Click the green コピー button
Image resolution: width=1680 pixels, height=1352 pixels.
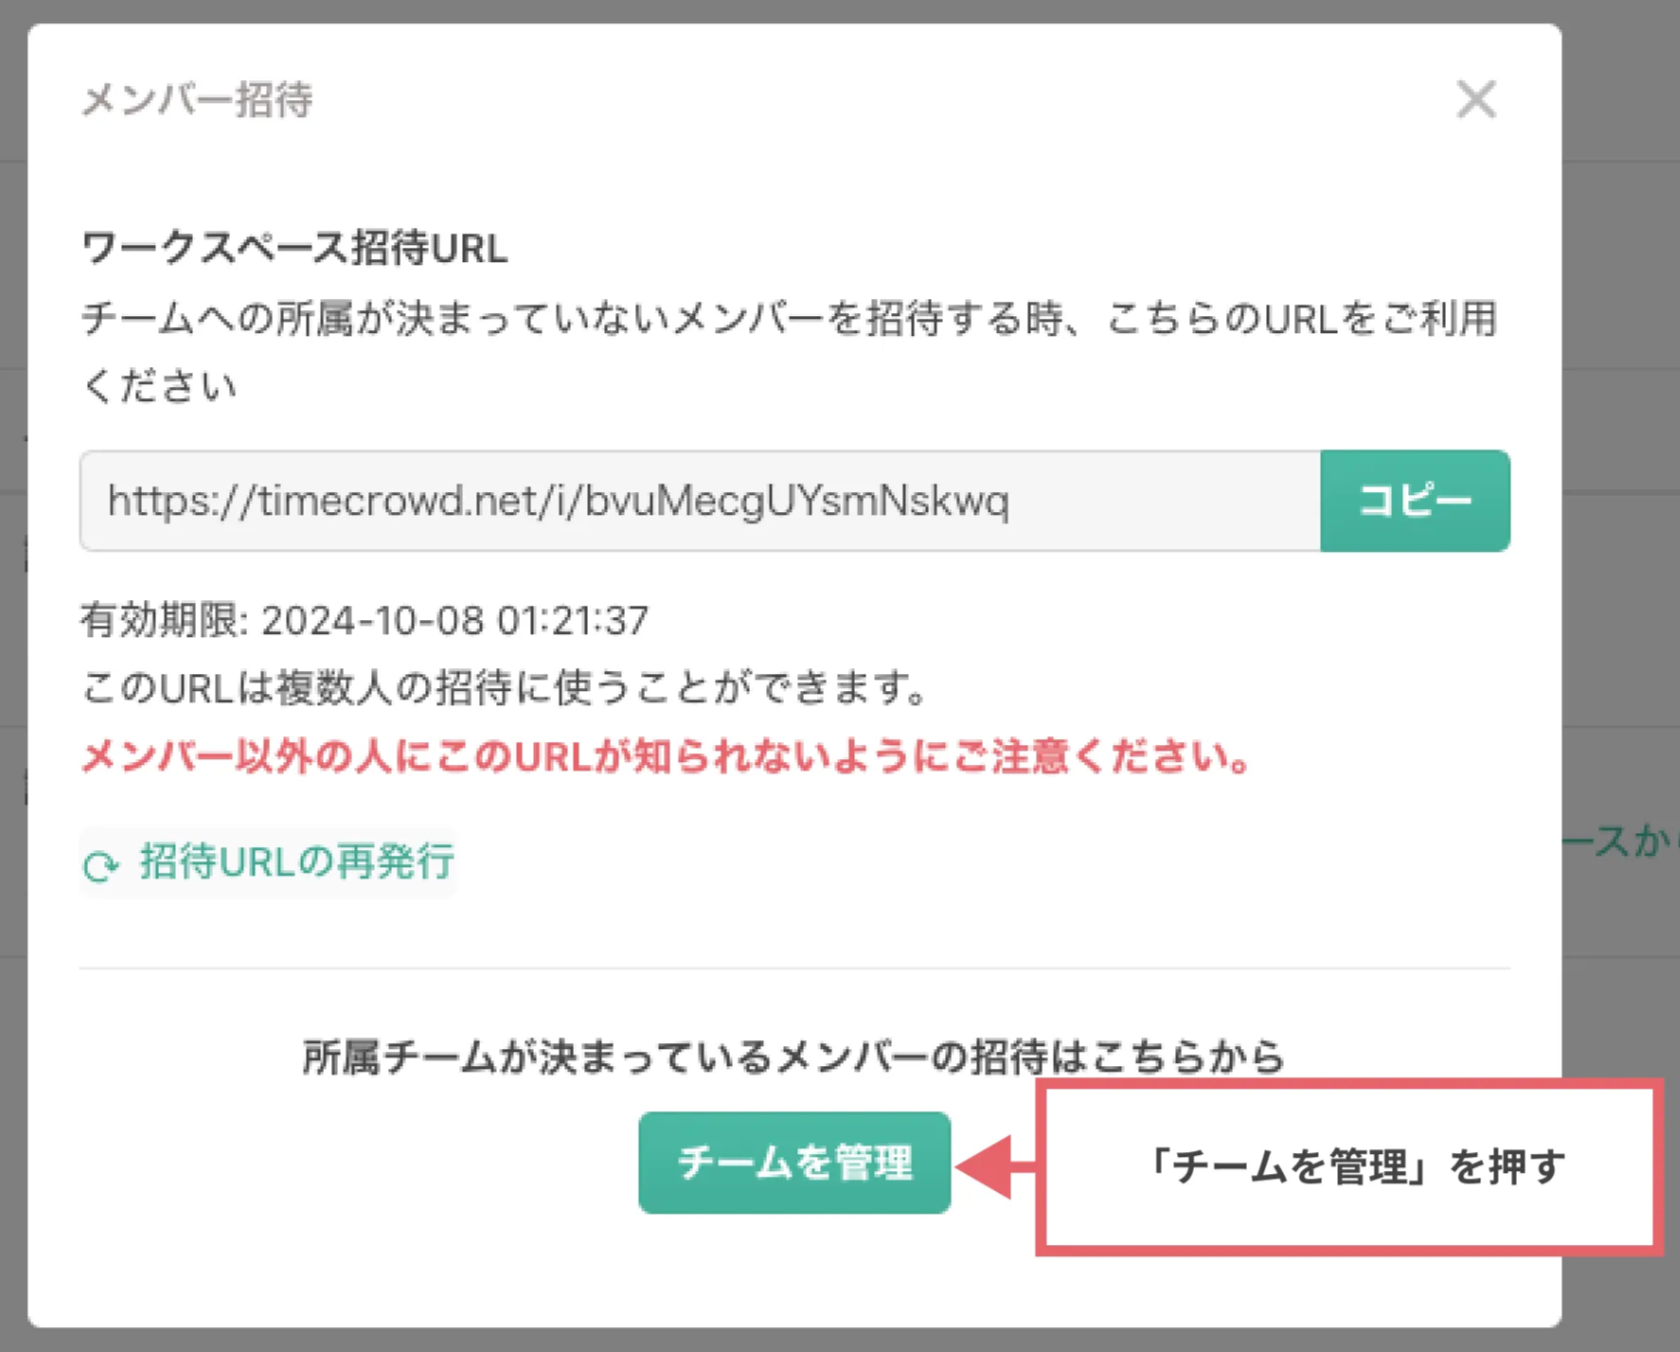[1414, 501]
